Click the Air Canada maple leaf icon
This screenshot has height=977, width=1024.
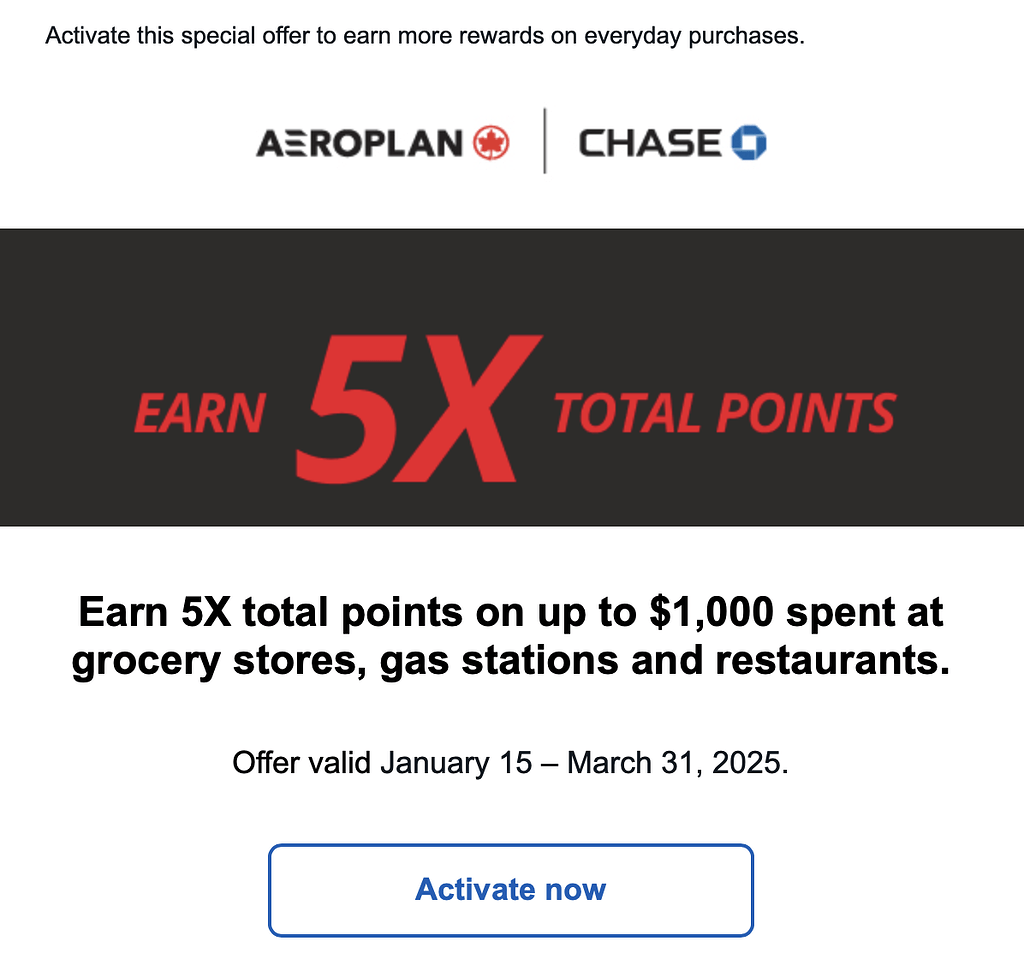pos(491,143)
